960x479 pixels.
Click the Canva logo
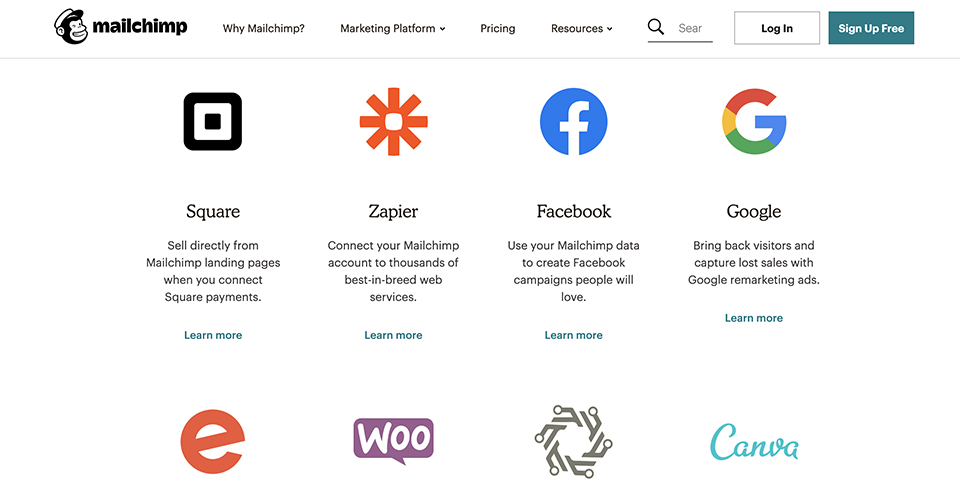coord(754,442)
